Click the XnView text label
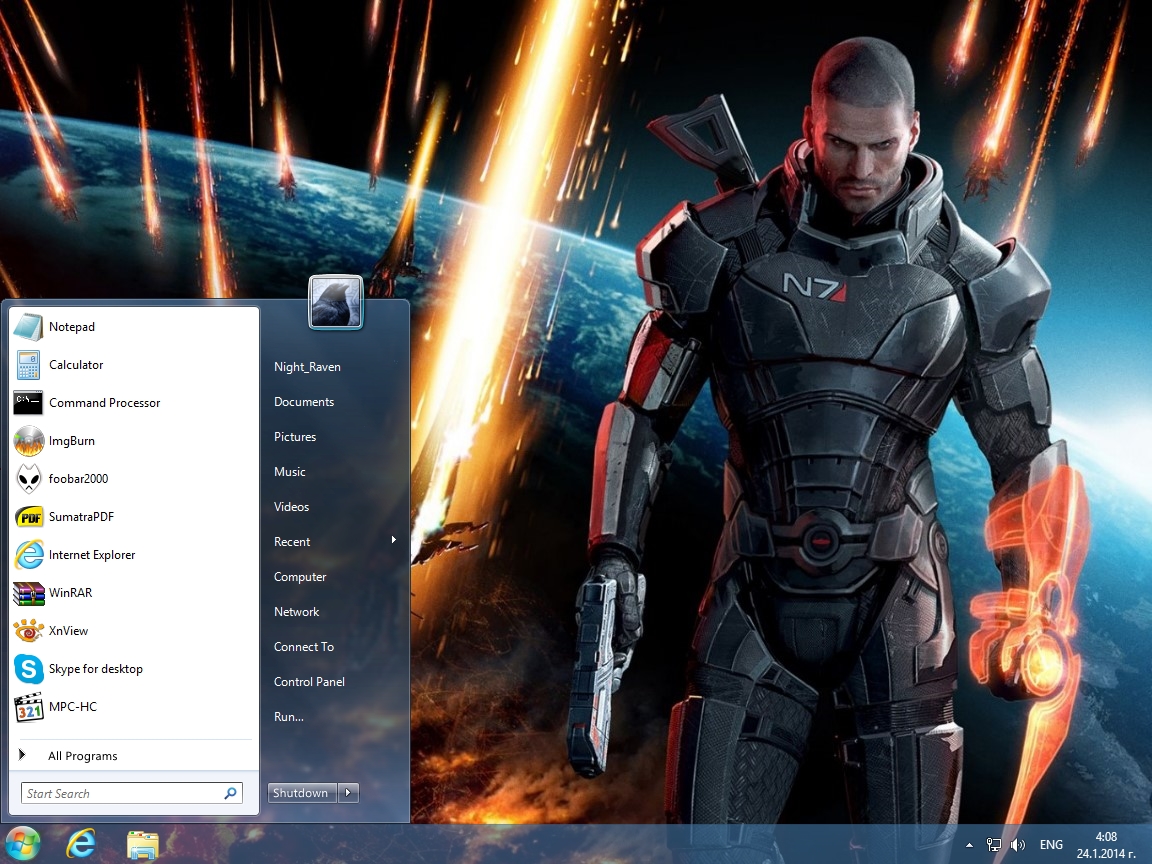 coord(68,631)
